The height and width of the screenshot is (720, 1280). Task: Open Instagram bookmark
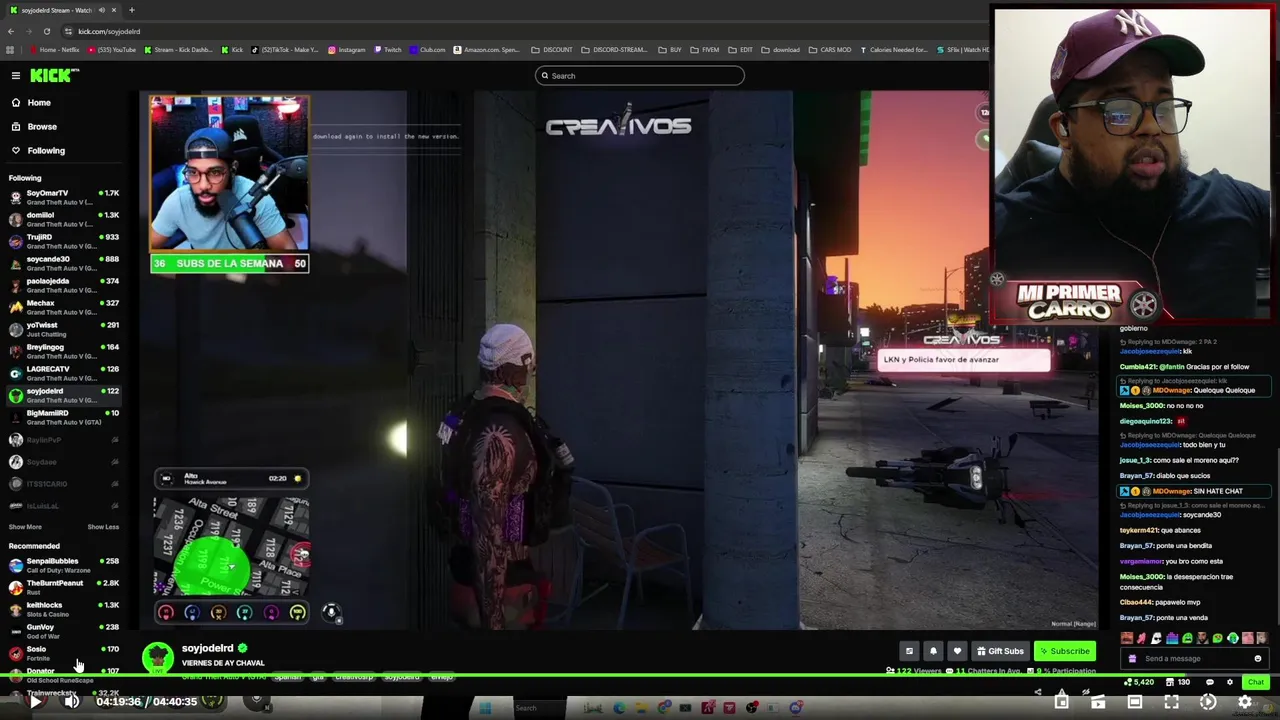(347, 50)
